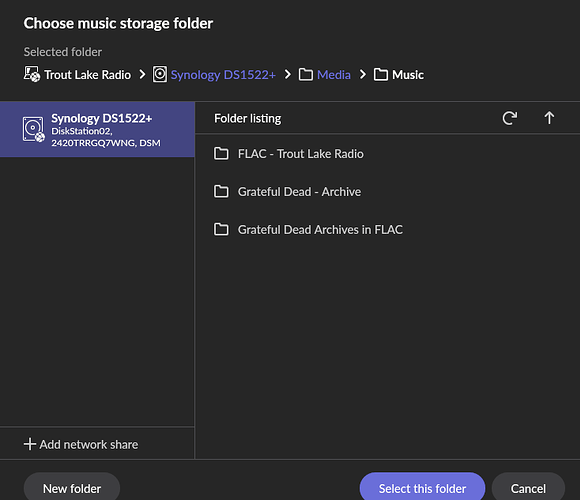Click the sidebar Synology disk icon
The width and height of the screenshot is (580, 500).
(x=34, y=129)
